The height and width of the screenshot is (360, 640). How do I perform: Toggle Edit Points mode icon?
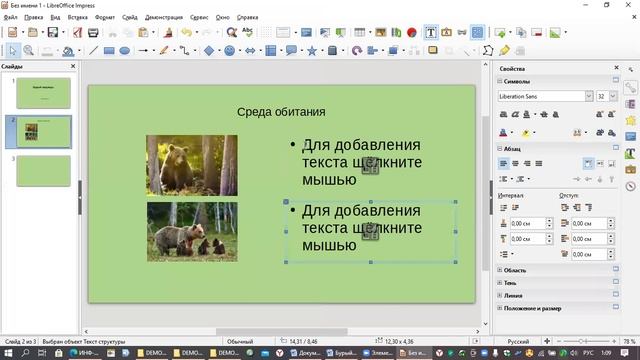pyautogui.click(x=488, y=51)
